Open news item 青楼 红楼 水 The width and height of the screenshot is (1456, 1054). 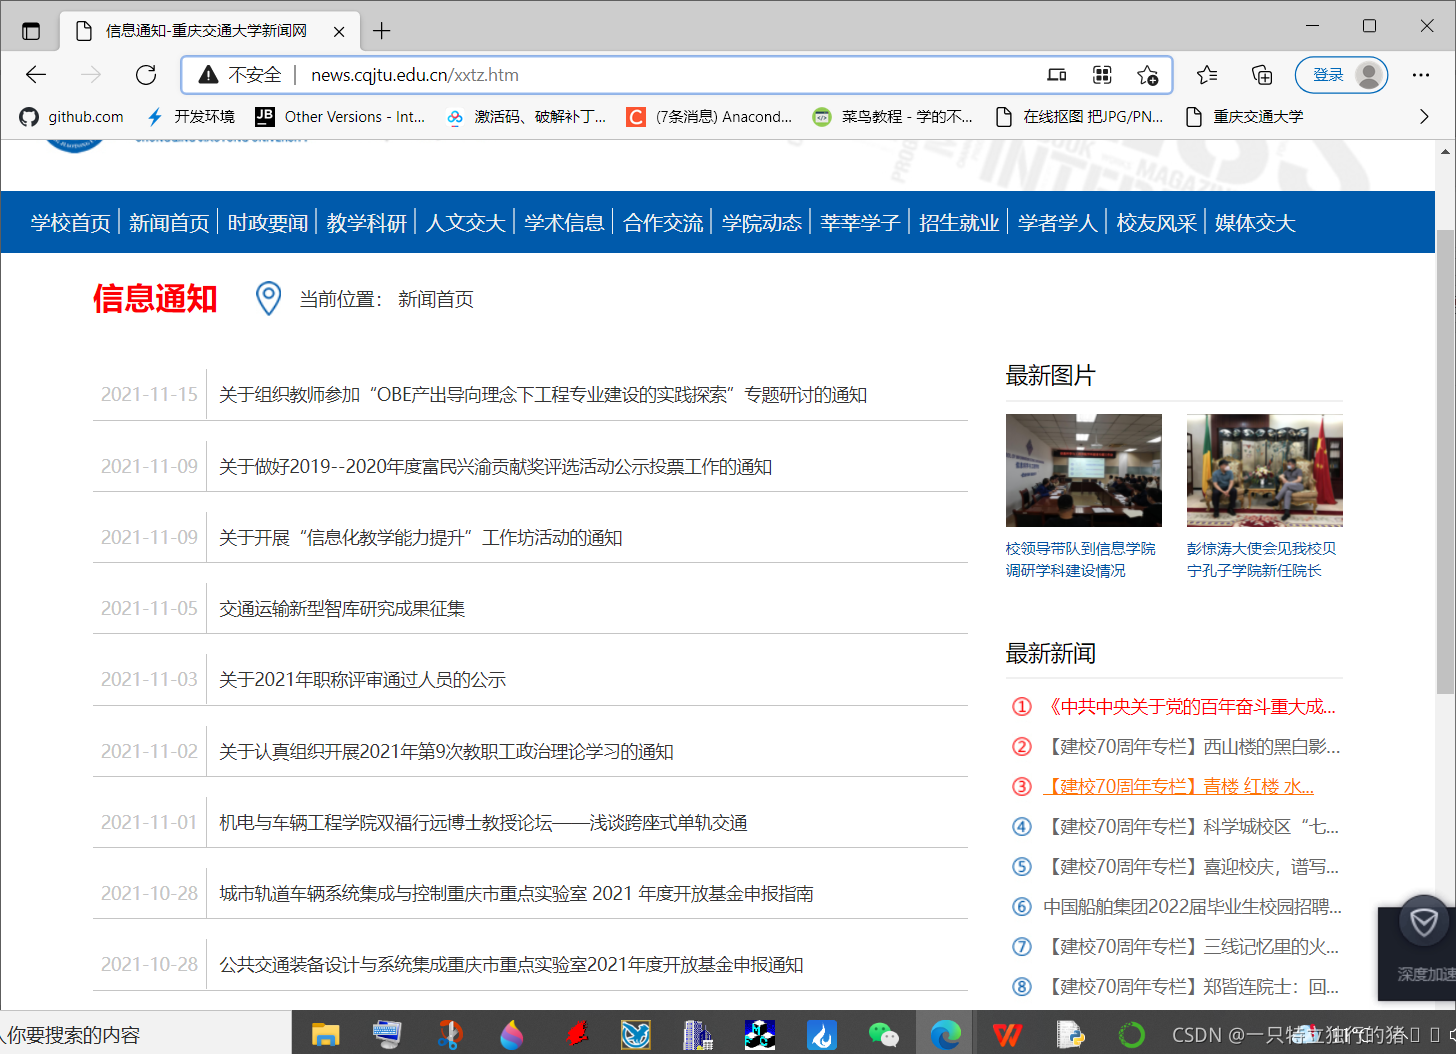[x=1179, y=787]
